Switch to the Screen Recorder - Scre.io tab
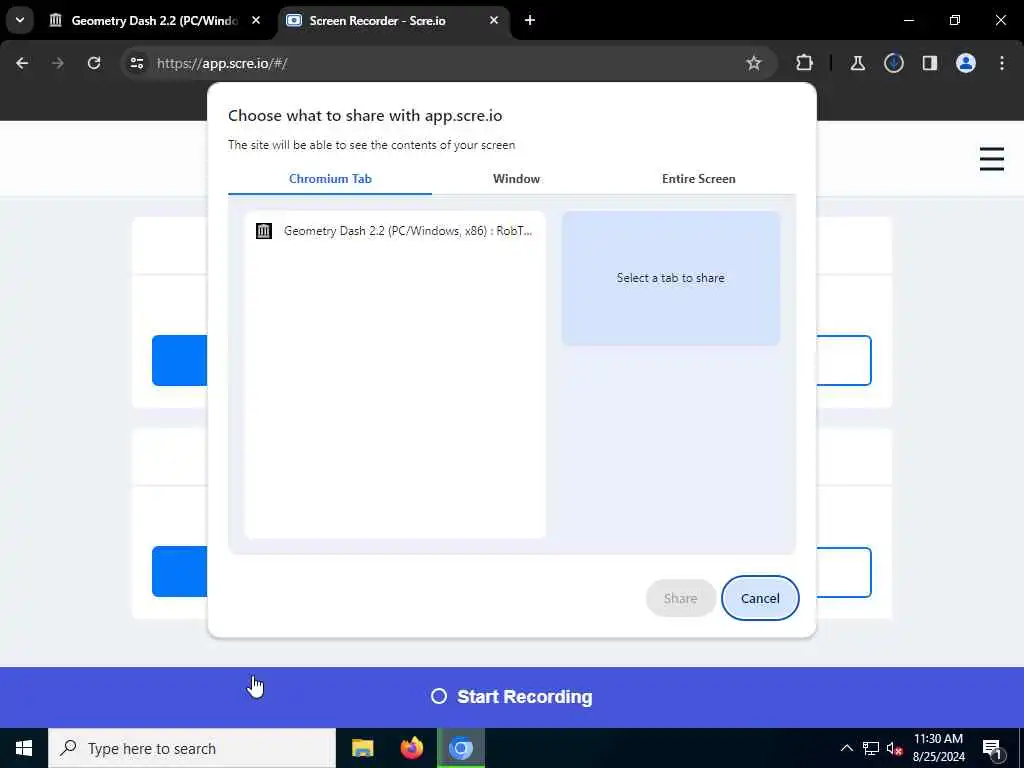The height and width of the screenshot is (768, 1024). coord(394,20)
